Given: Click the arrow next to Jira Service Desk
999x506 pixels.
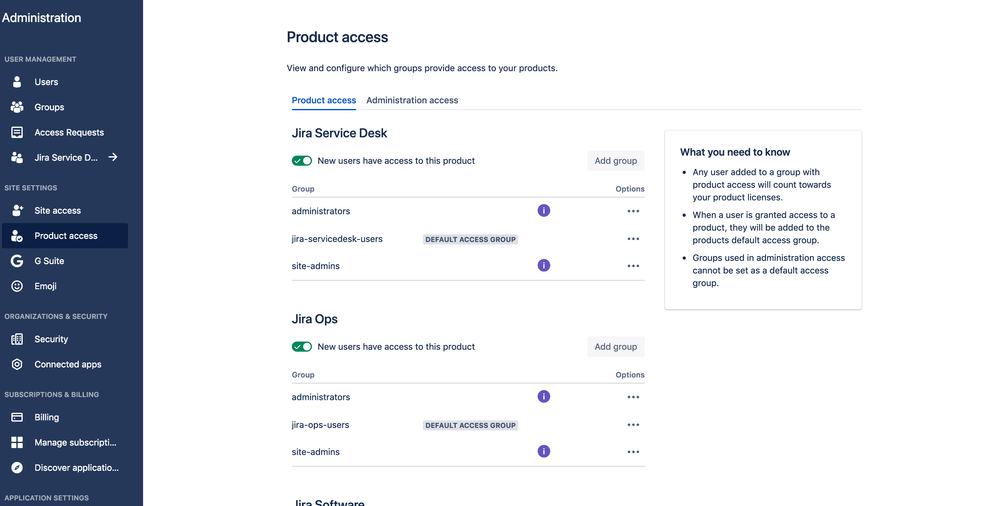Looking at the screenshot, I should tap(113, 157).
